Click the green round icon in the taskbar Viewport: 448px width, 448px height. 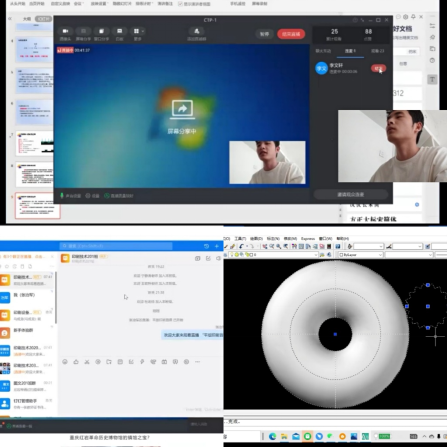307,436
